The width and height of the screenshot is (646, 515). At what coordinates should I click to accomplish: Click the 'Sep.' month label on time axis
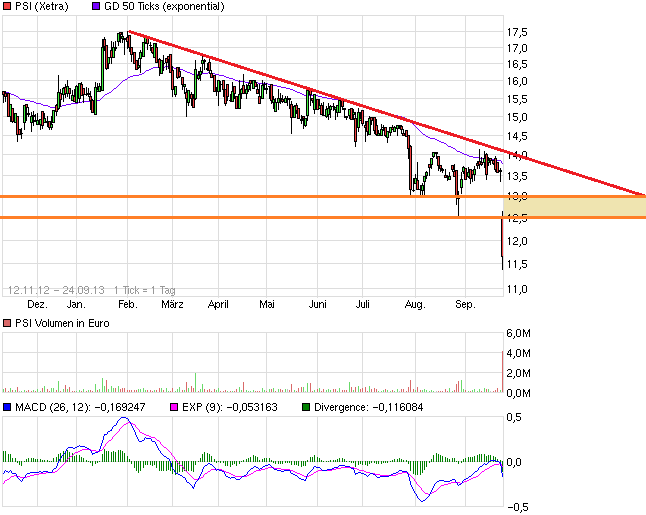click(x=462, y=303)
